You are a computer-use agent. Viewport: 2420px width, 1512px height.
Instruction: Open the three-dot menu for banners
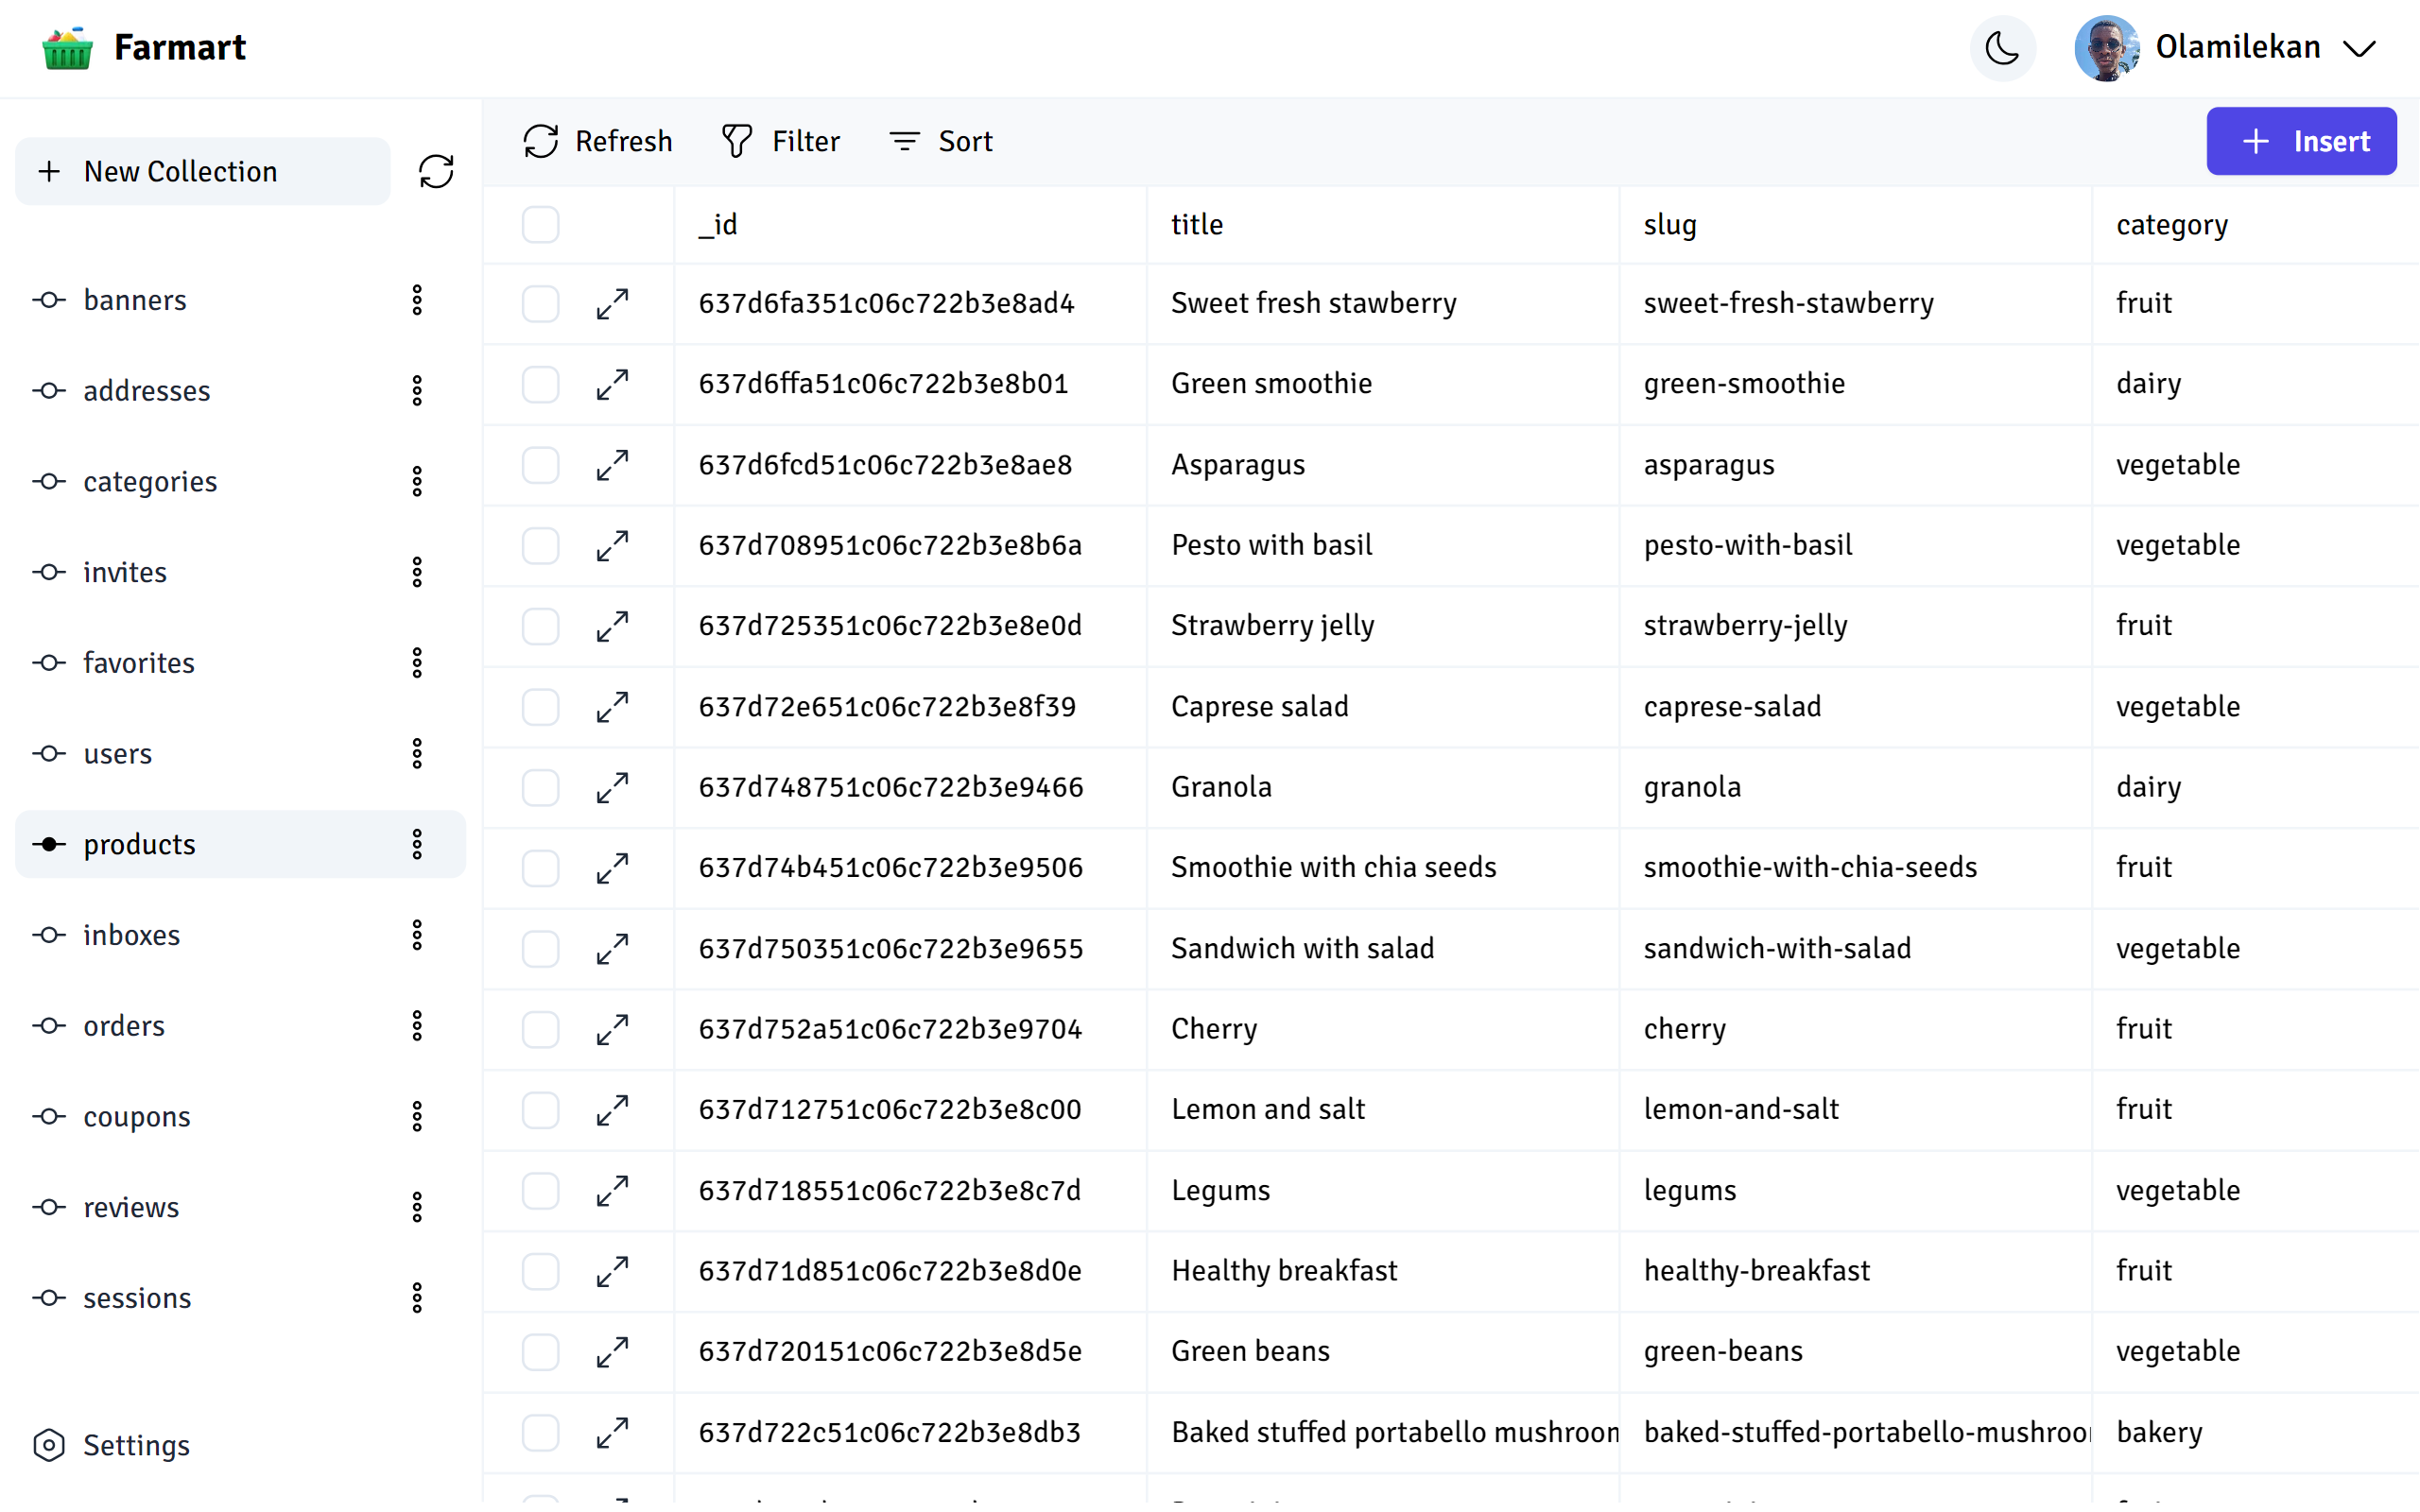417,300
